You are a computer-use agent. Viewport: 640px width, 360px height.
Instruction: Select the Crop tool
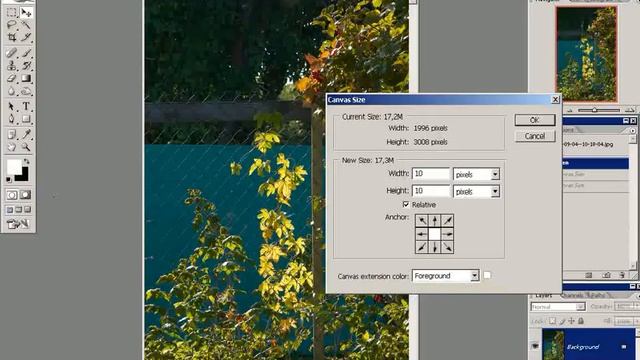[x=12, y=37]
